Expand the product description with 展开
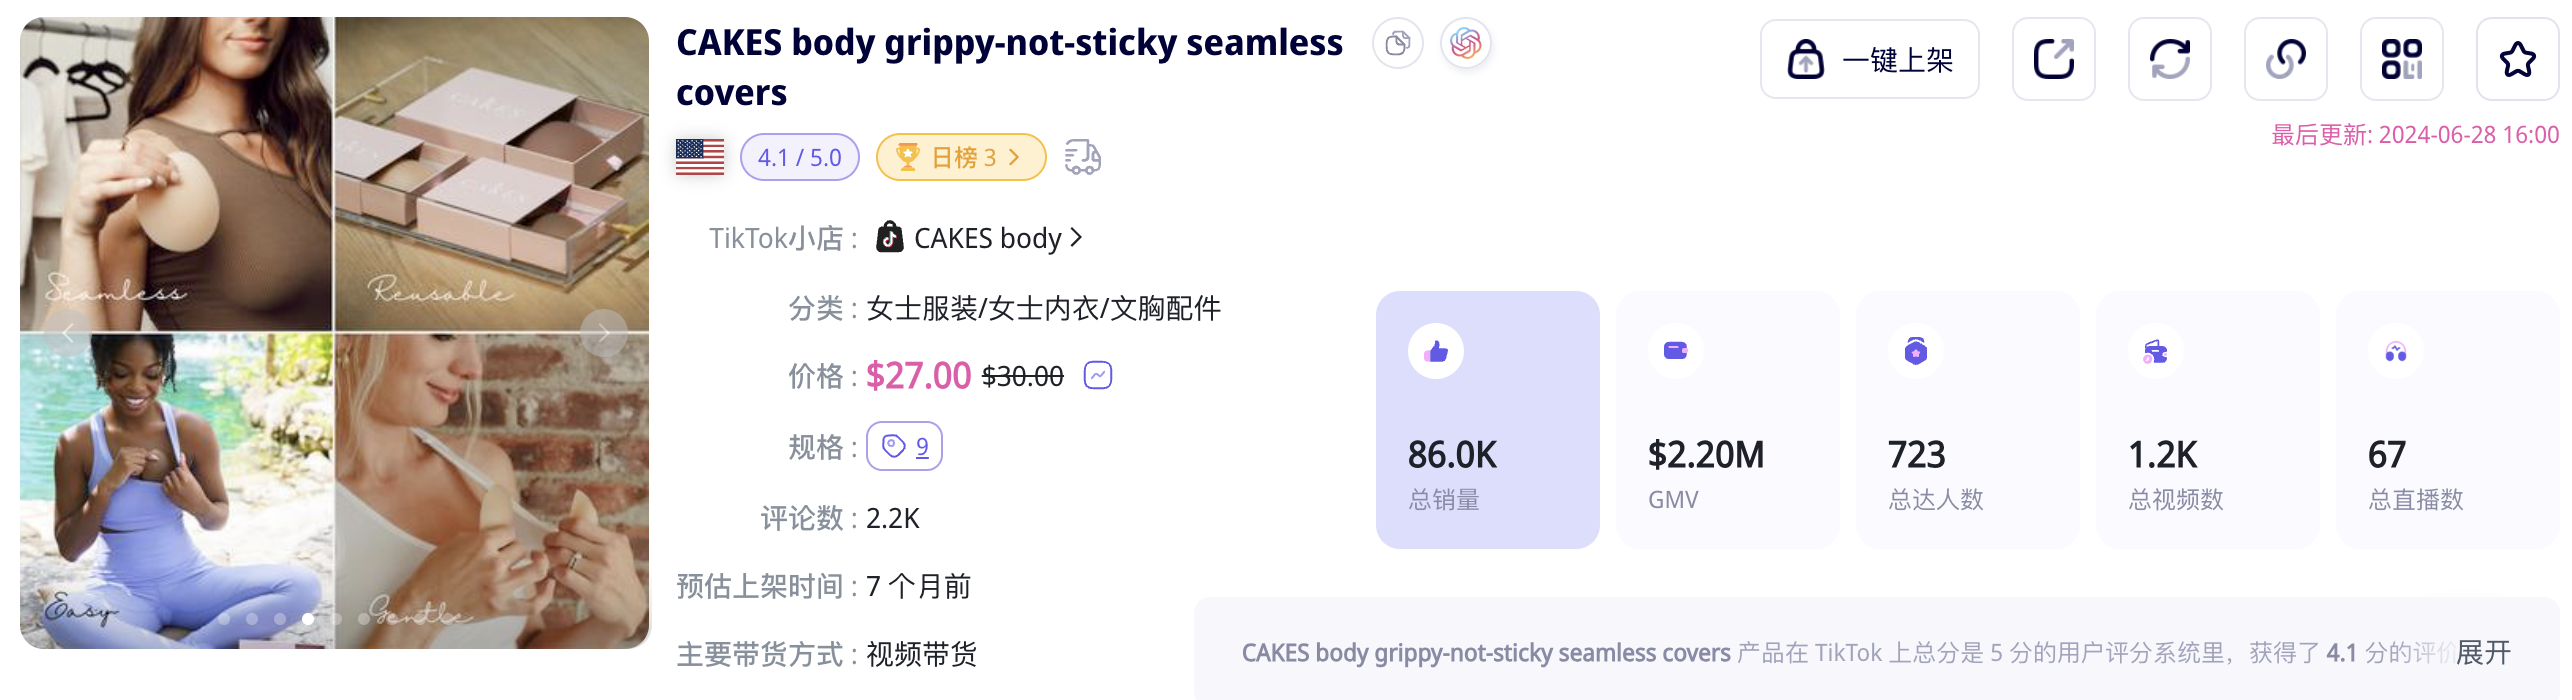 click(2482, 653)
